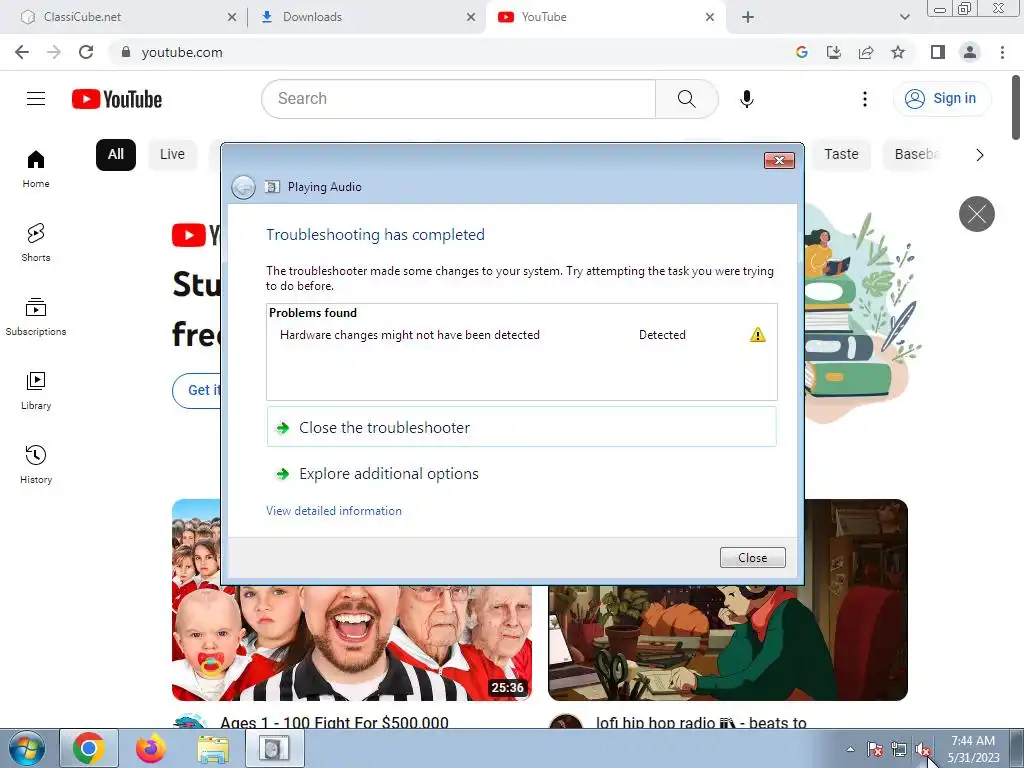Screen dimensions: 1024x768
Task: Select the YouTube browser tab
Action: point(605,17)
